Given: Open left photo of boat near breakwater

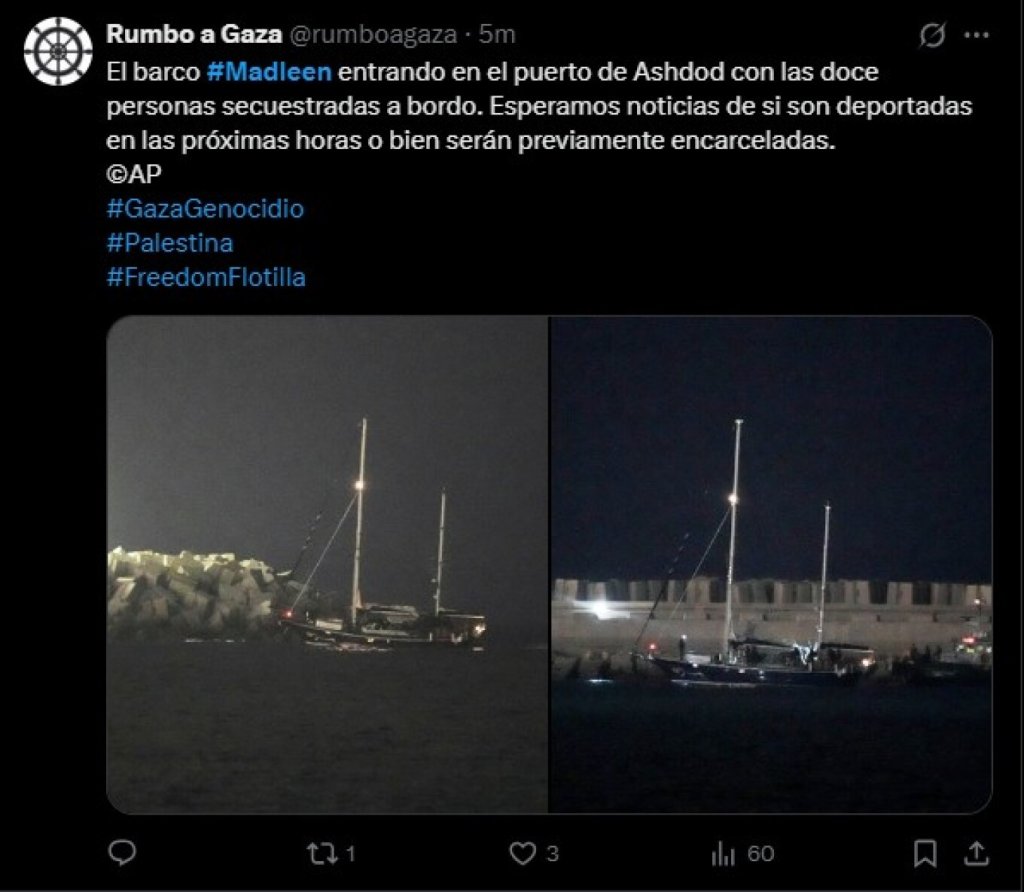Looking at the screenshot, I should pyautogui.click(x=327, y=564).
